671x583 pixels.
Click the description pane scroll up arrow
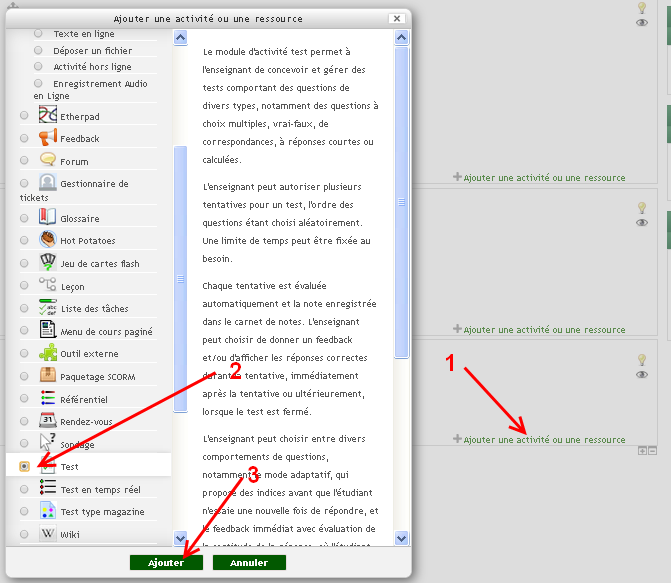point(401,38)
